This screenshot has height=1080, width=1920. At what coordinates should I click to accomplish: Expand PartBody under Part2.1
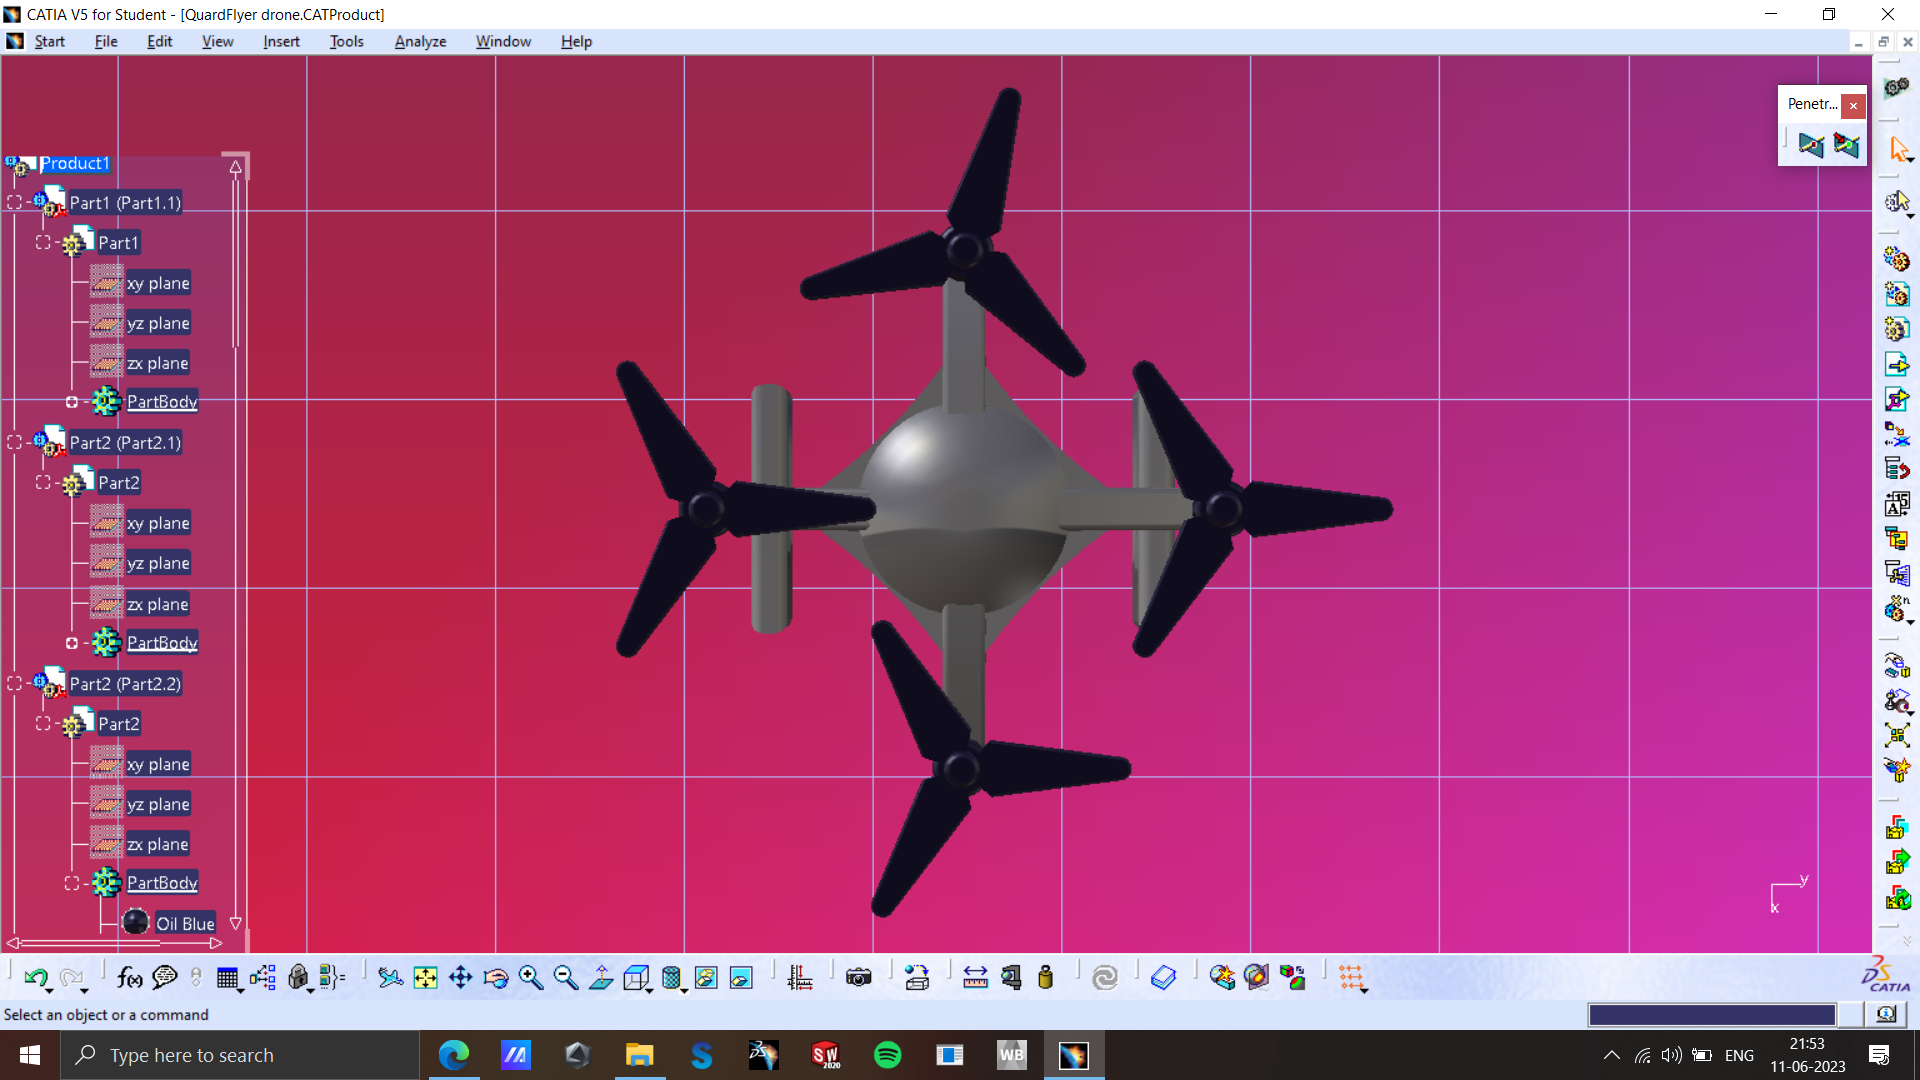(x=72, y=643)
